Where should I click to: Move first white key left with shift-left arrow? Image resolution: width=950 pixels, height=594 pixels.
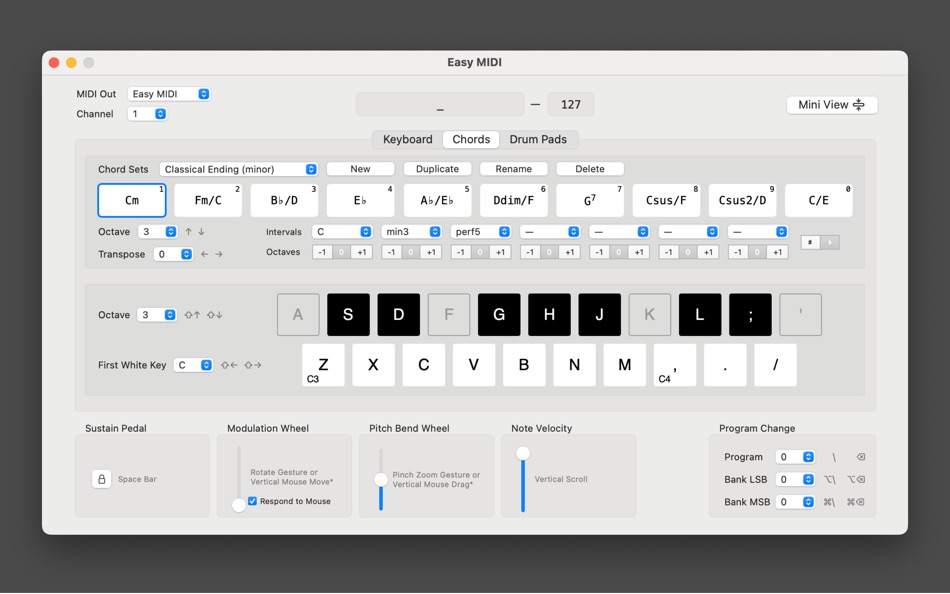pos(229,365)
